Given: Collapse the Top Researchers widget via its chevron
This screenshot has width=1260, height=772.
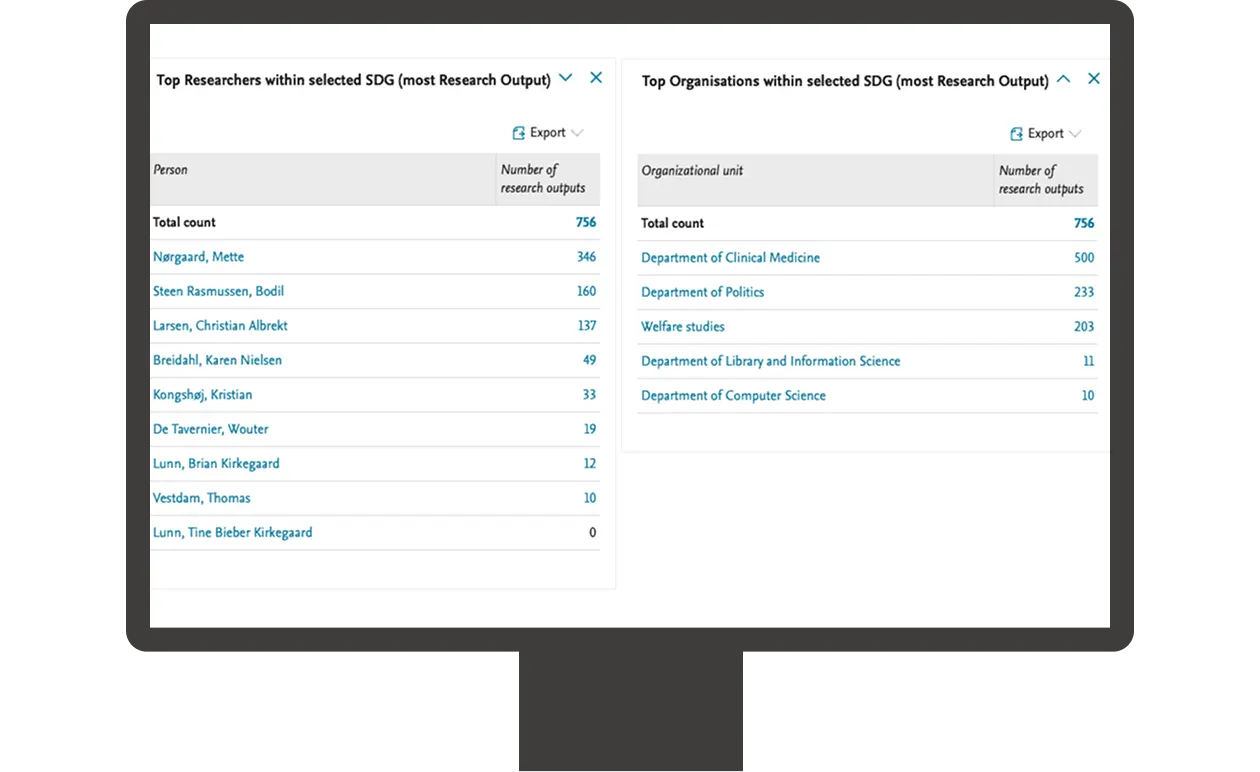Looking at the screenshot, I should click(566, 77).
